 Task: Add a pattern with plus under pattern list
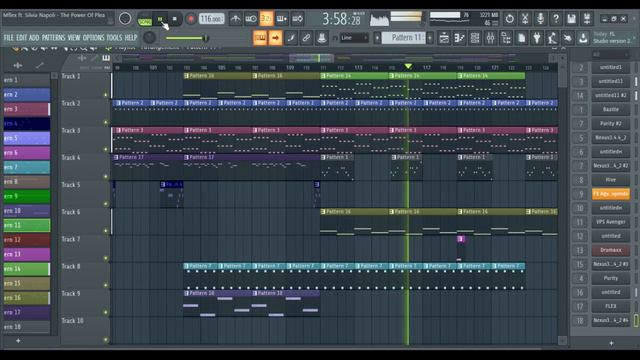(18, 340)
